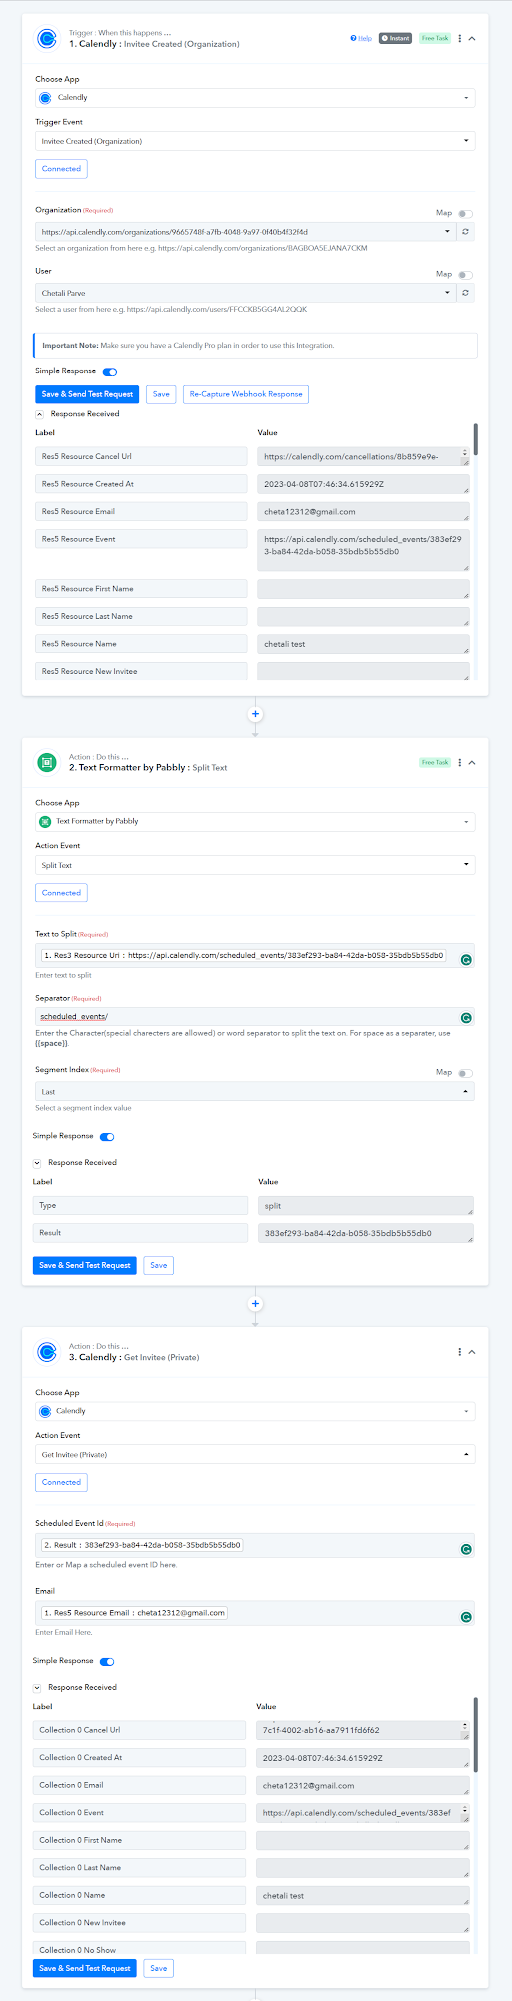This screenshot has width=512, height=2001.
Task: Open three-dot menu of Get Invitee step
Action: [x=460, y=1351]
